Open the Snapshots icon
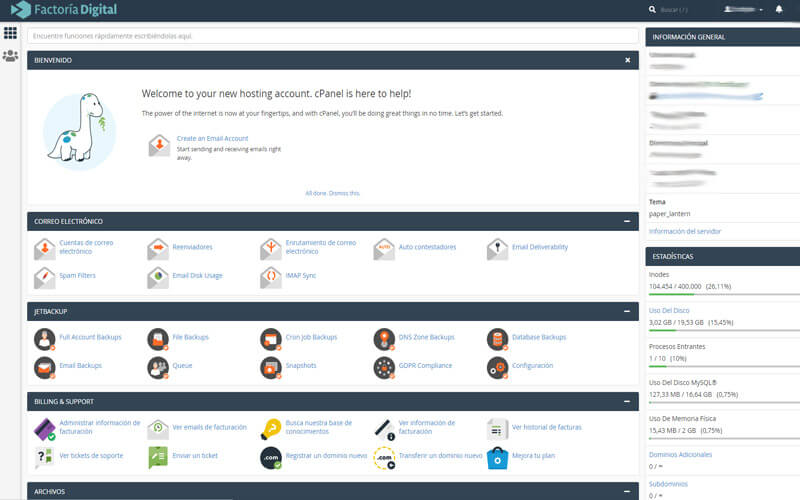The height and width of the screenshot is (500, 800). (x=271, y=367)
